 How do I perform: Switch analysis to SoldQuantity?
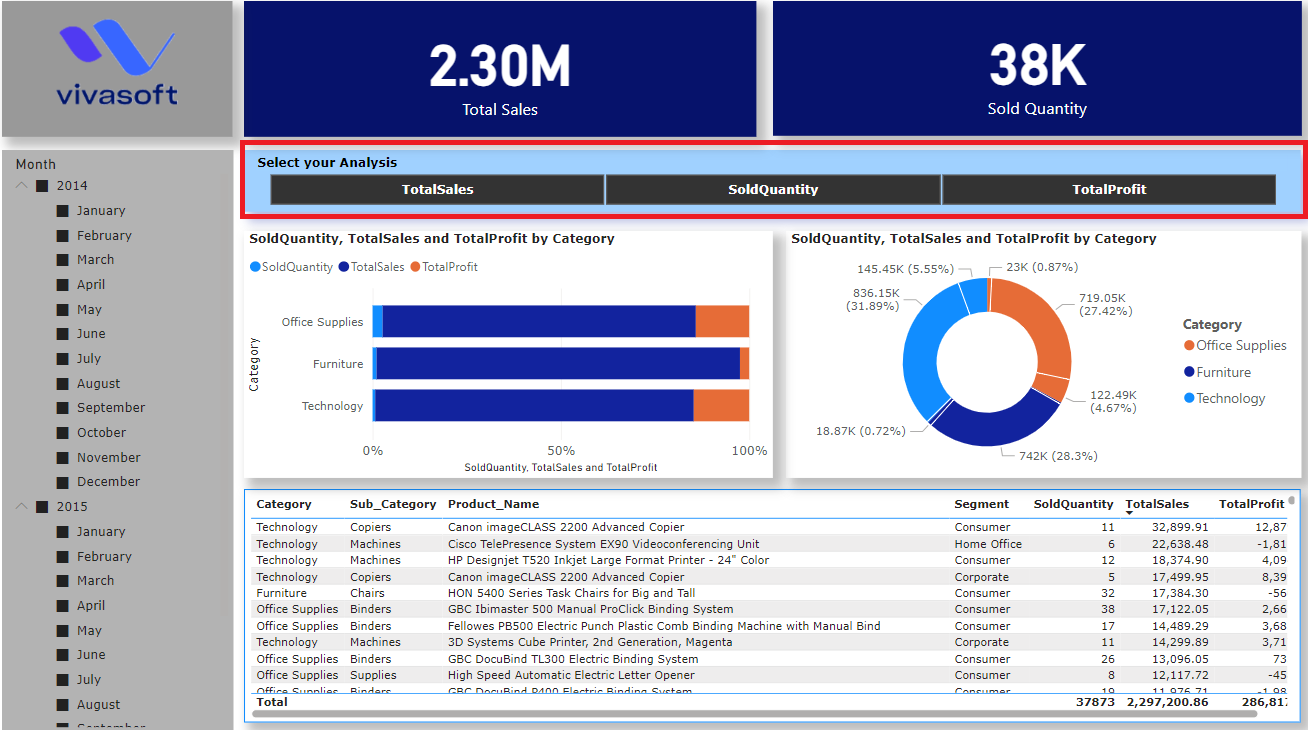click(x=772, y=189)
